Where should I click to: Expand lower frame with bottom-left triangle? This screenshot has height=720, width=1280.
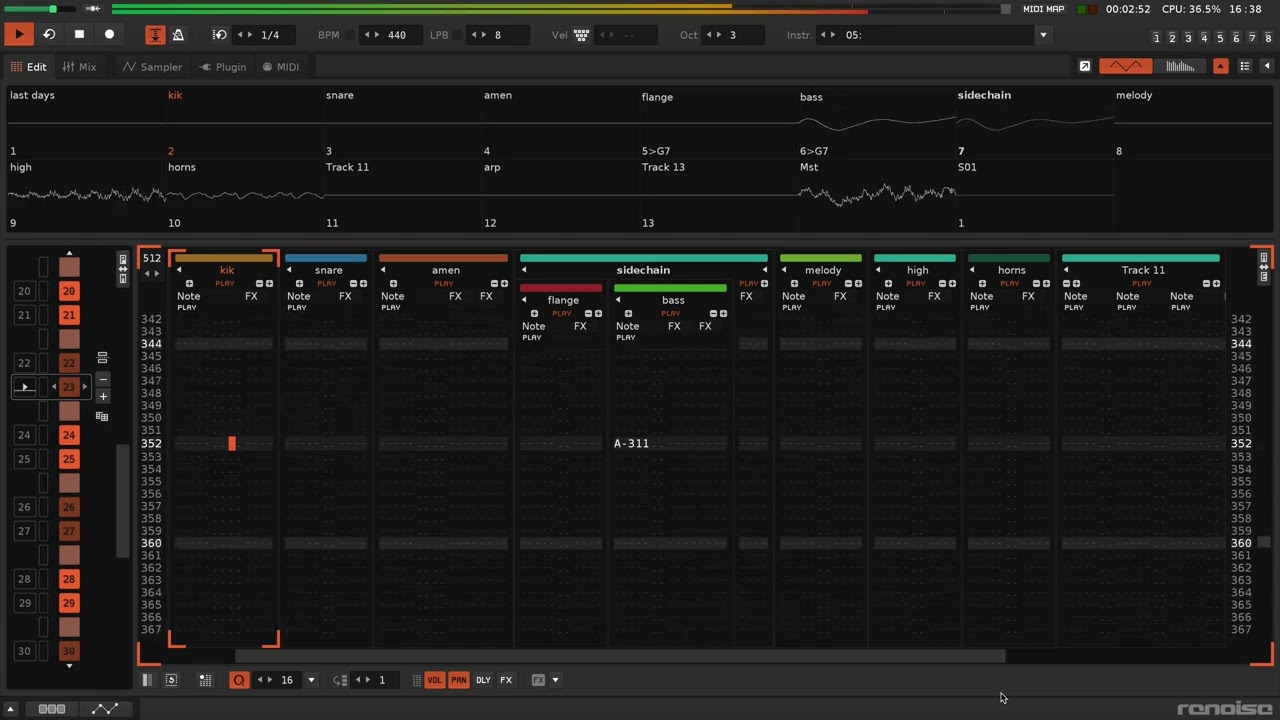[x=11, y=709]
